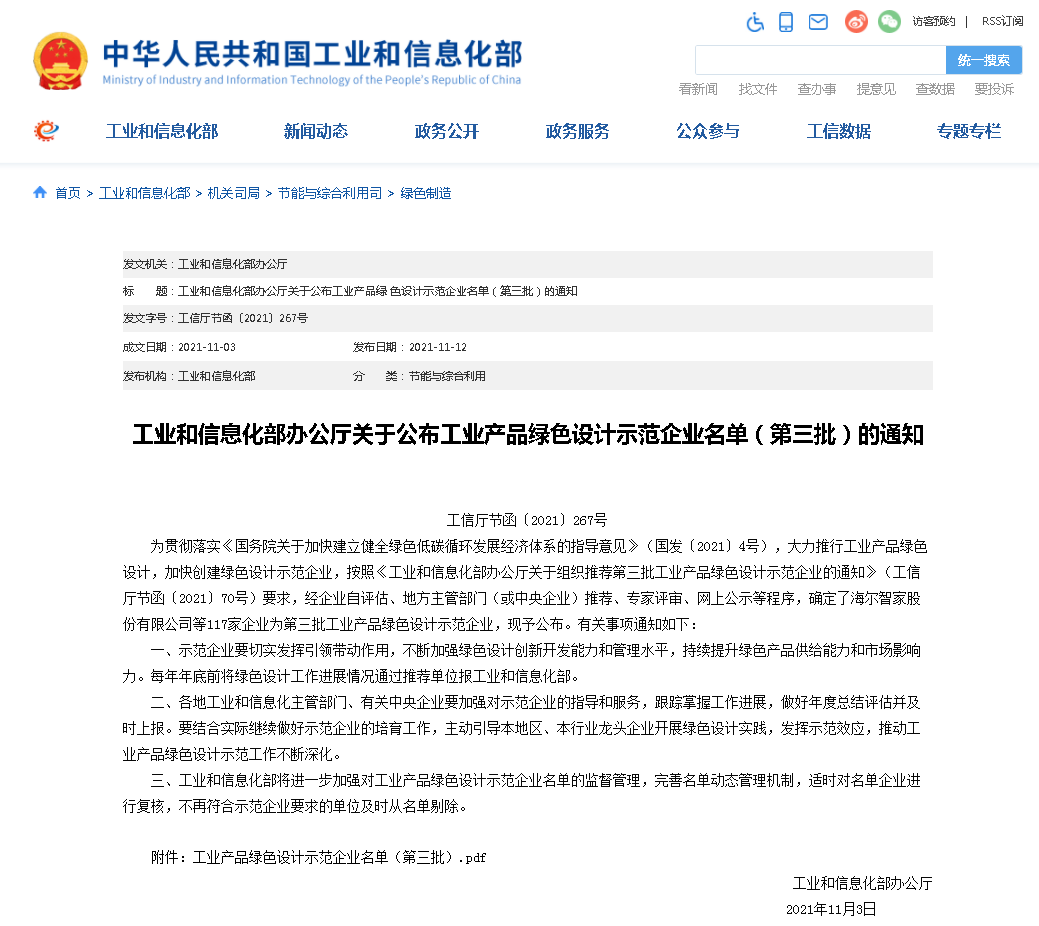Click the MIIT gear logo in navigation bar

pyautogui.click(x=46, y=131)
